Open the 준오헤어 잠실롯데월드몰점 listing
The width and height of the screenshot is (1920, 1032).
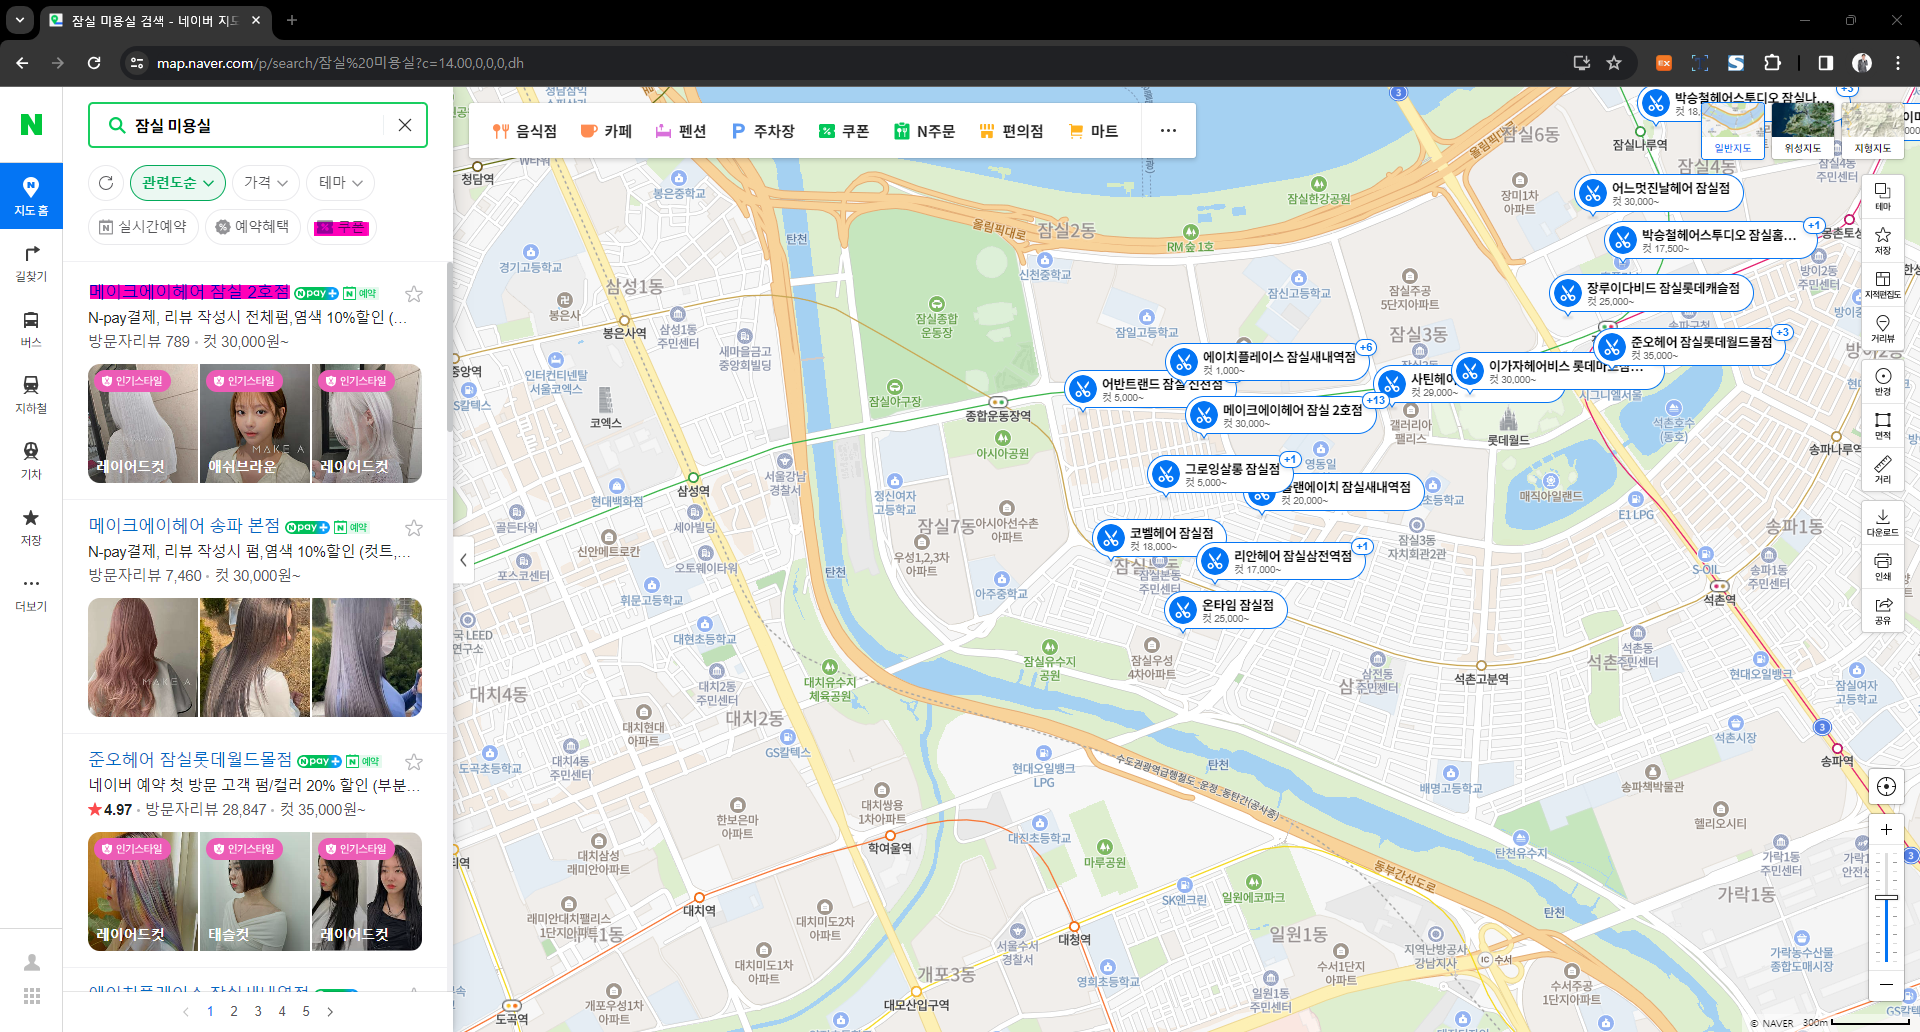190,760
